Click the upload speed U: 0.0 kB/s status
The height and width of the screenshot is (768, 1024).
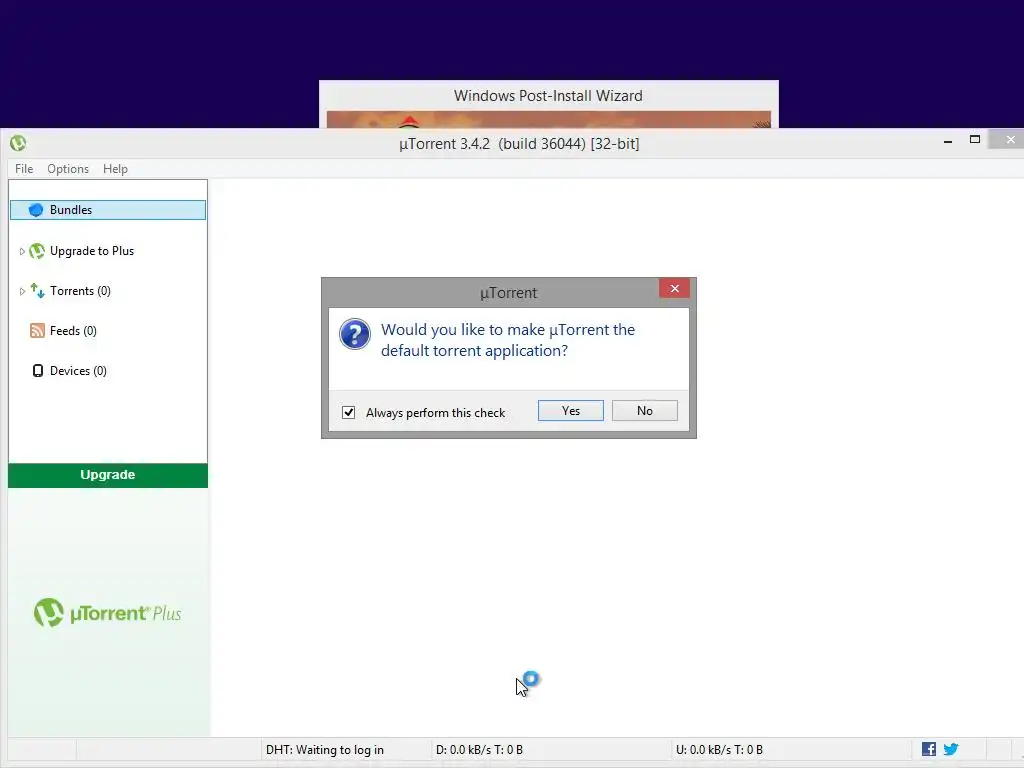tap(719, 750)
